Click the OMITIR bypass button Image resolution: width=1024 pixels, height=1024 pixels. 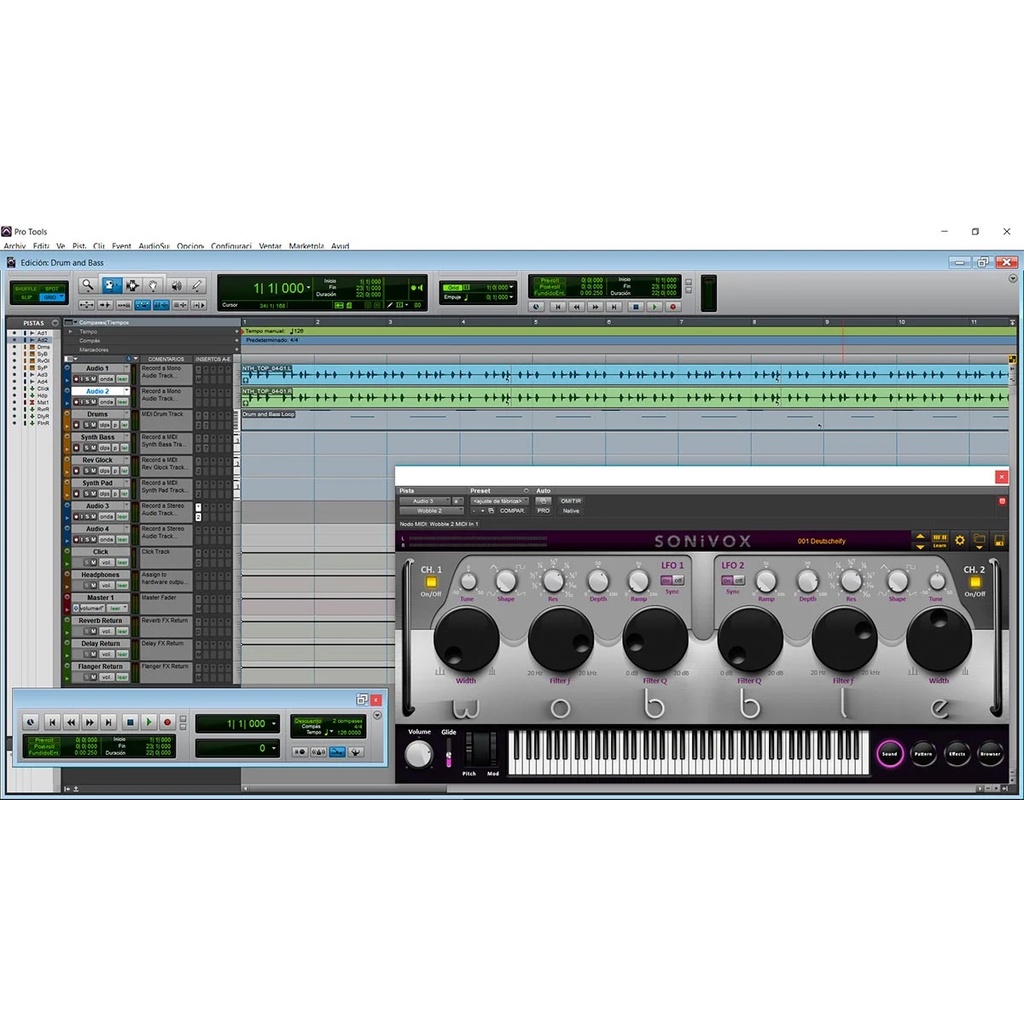click(x=571, y=501)
